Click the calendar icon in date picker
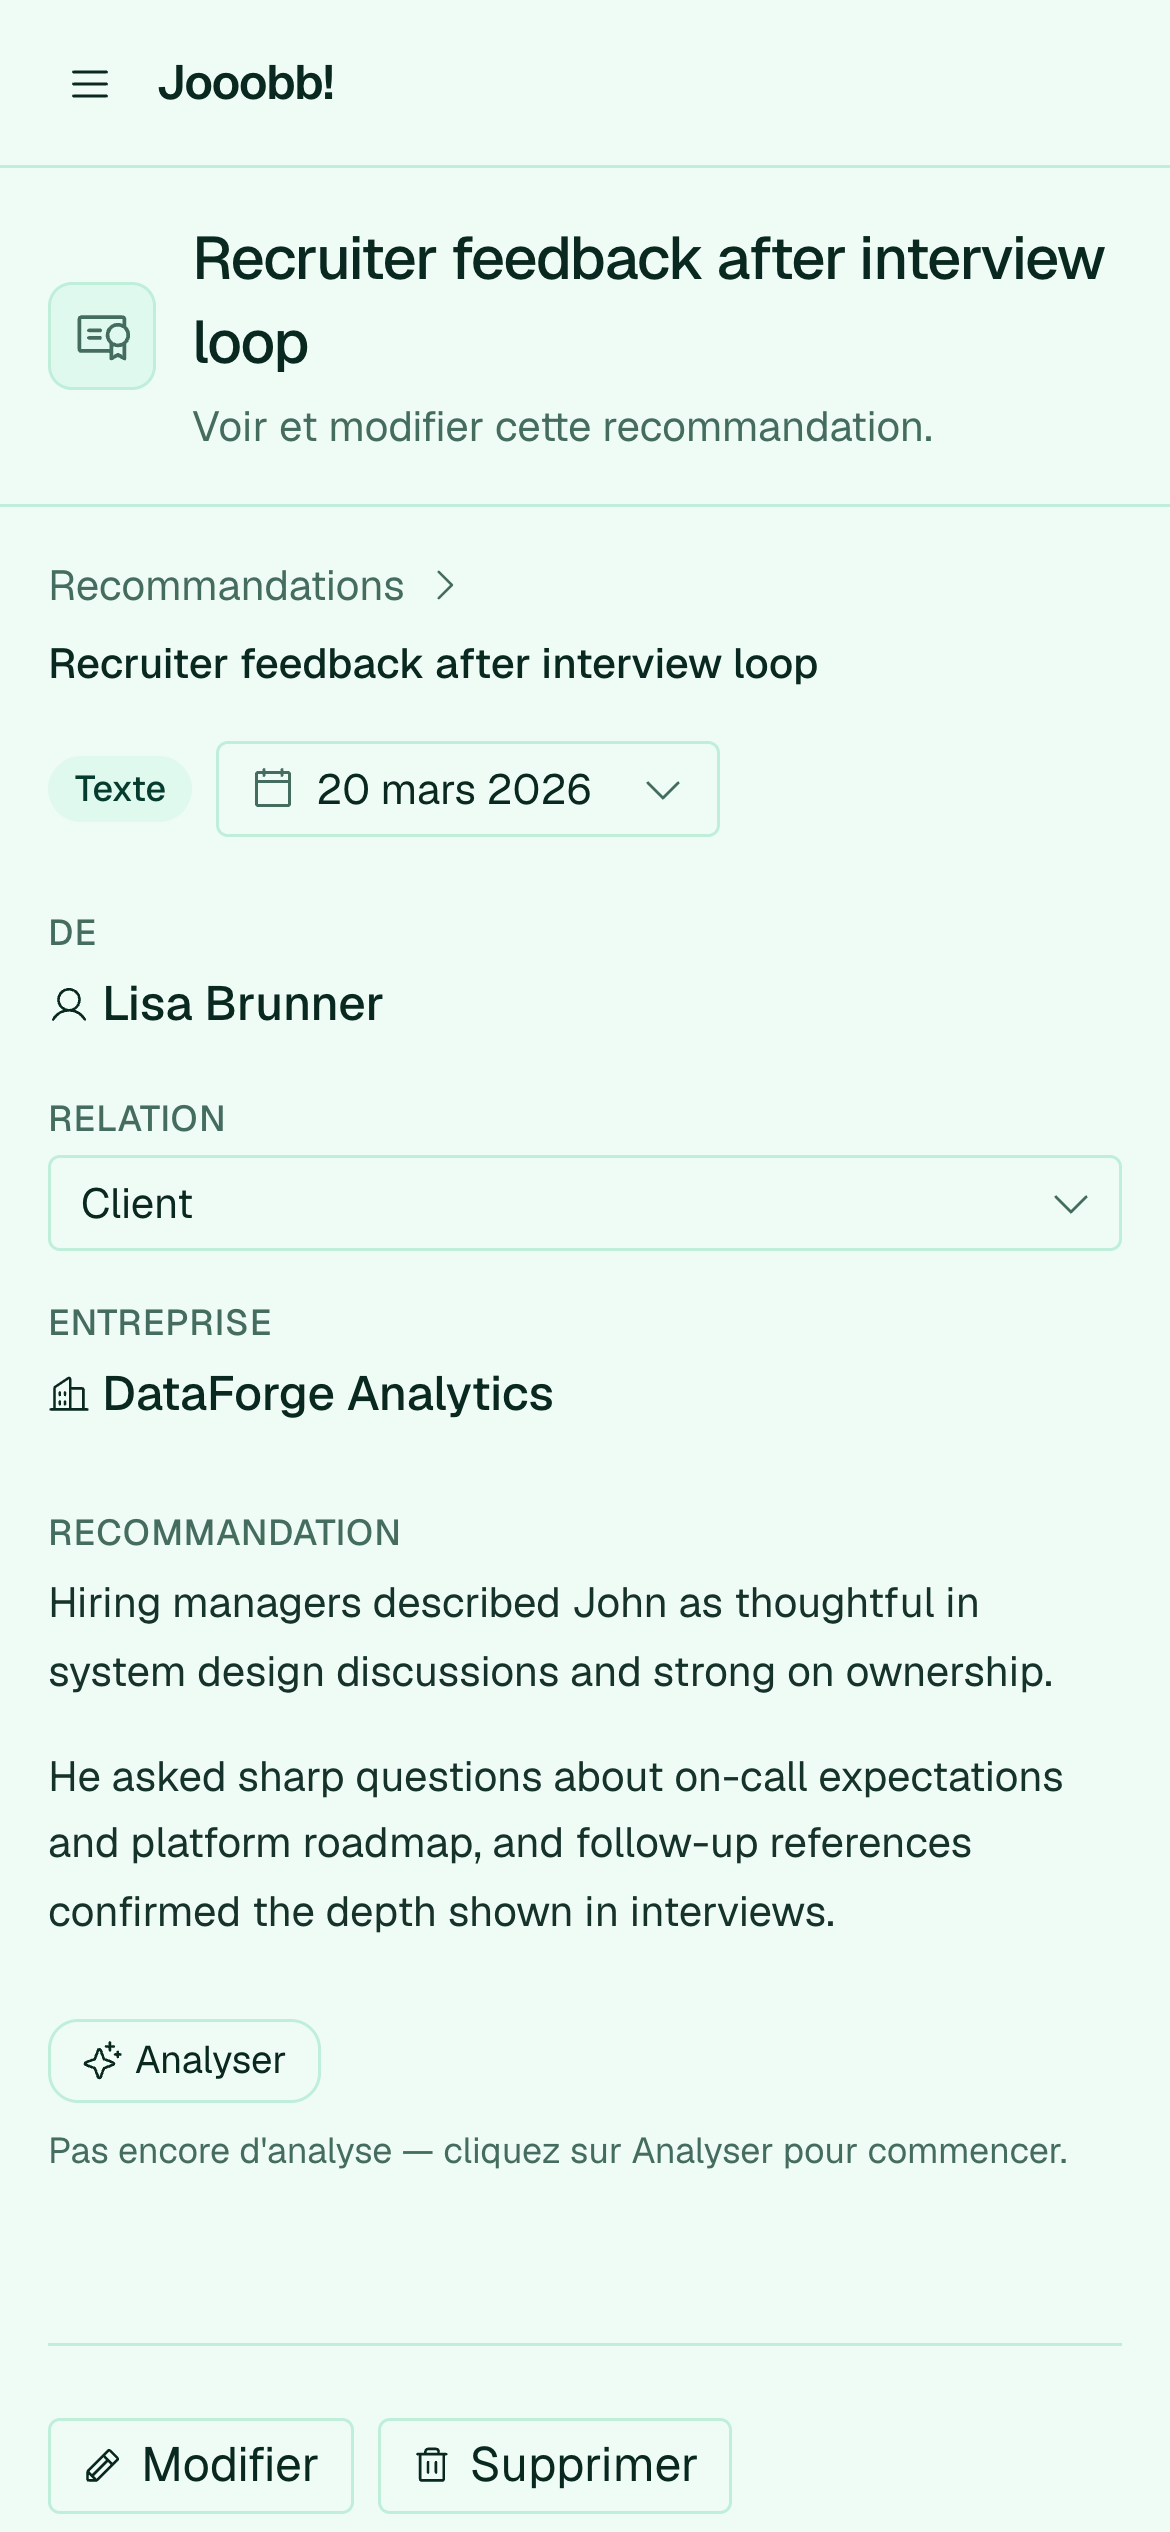 point(273,788)
